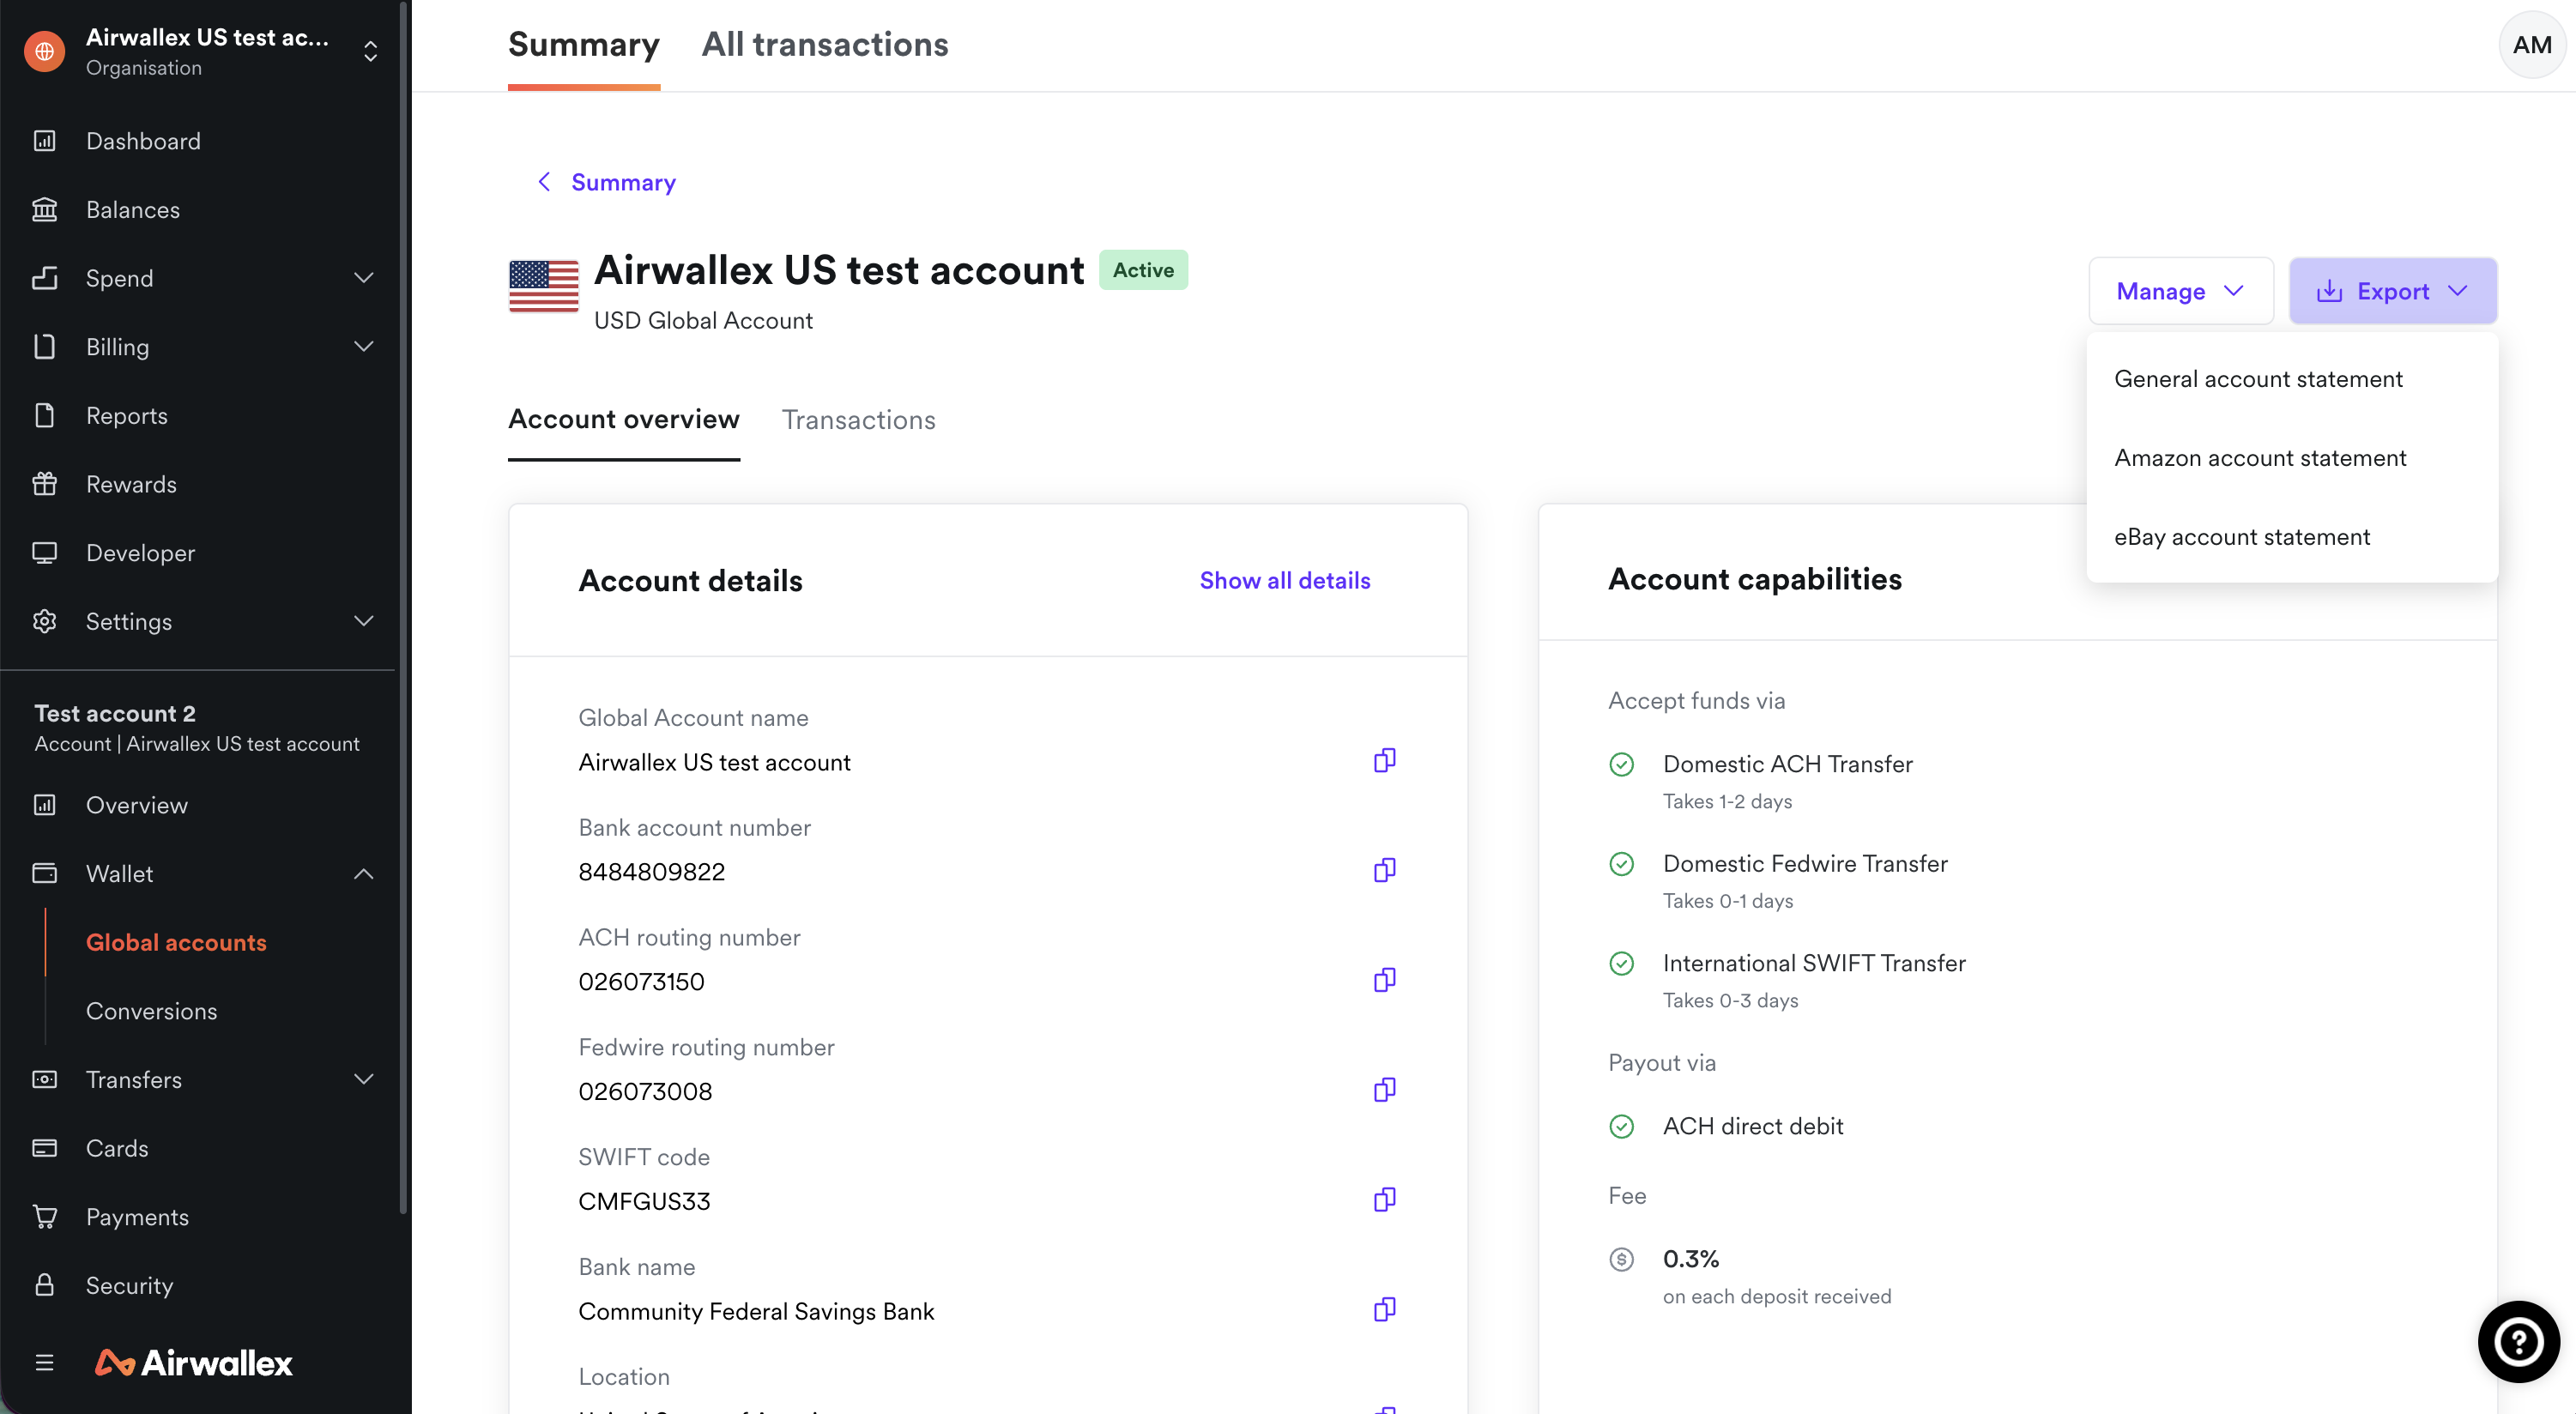
Task: Click the Rewards gift icon
Action: click(x=44, y=484)
